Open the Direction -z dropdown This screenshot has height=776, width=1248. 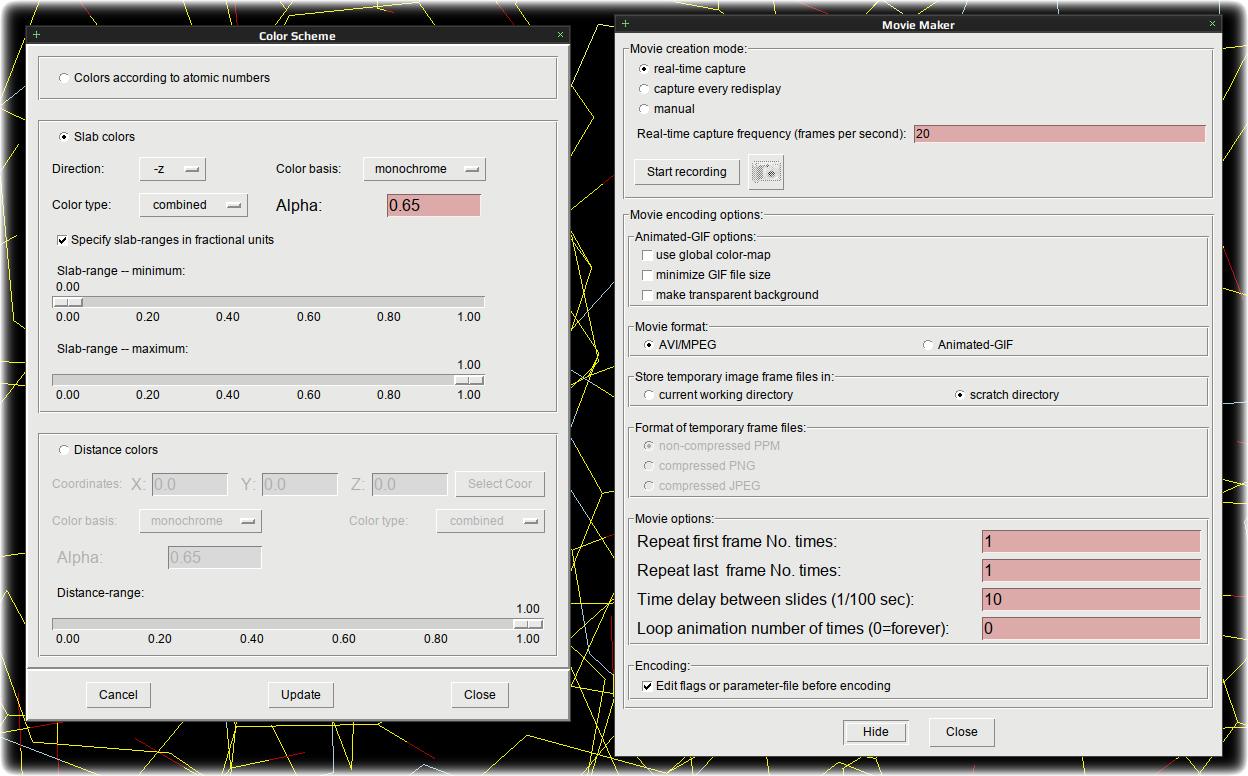coord(173,170)
